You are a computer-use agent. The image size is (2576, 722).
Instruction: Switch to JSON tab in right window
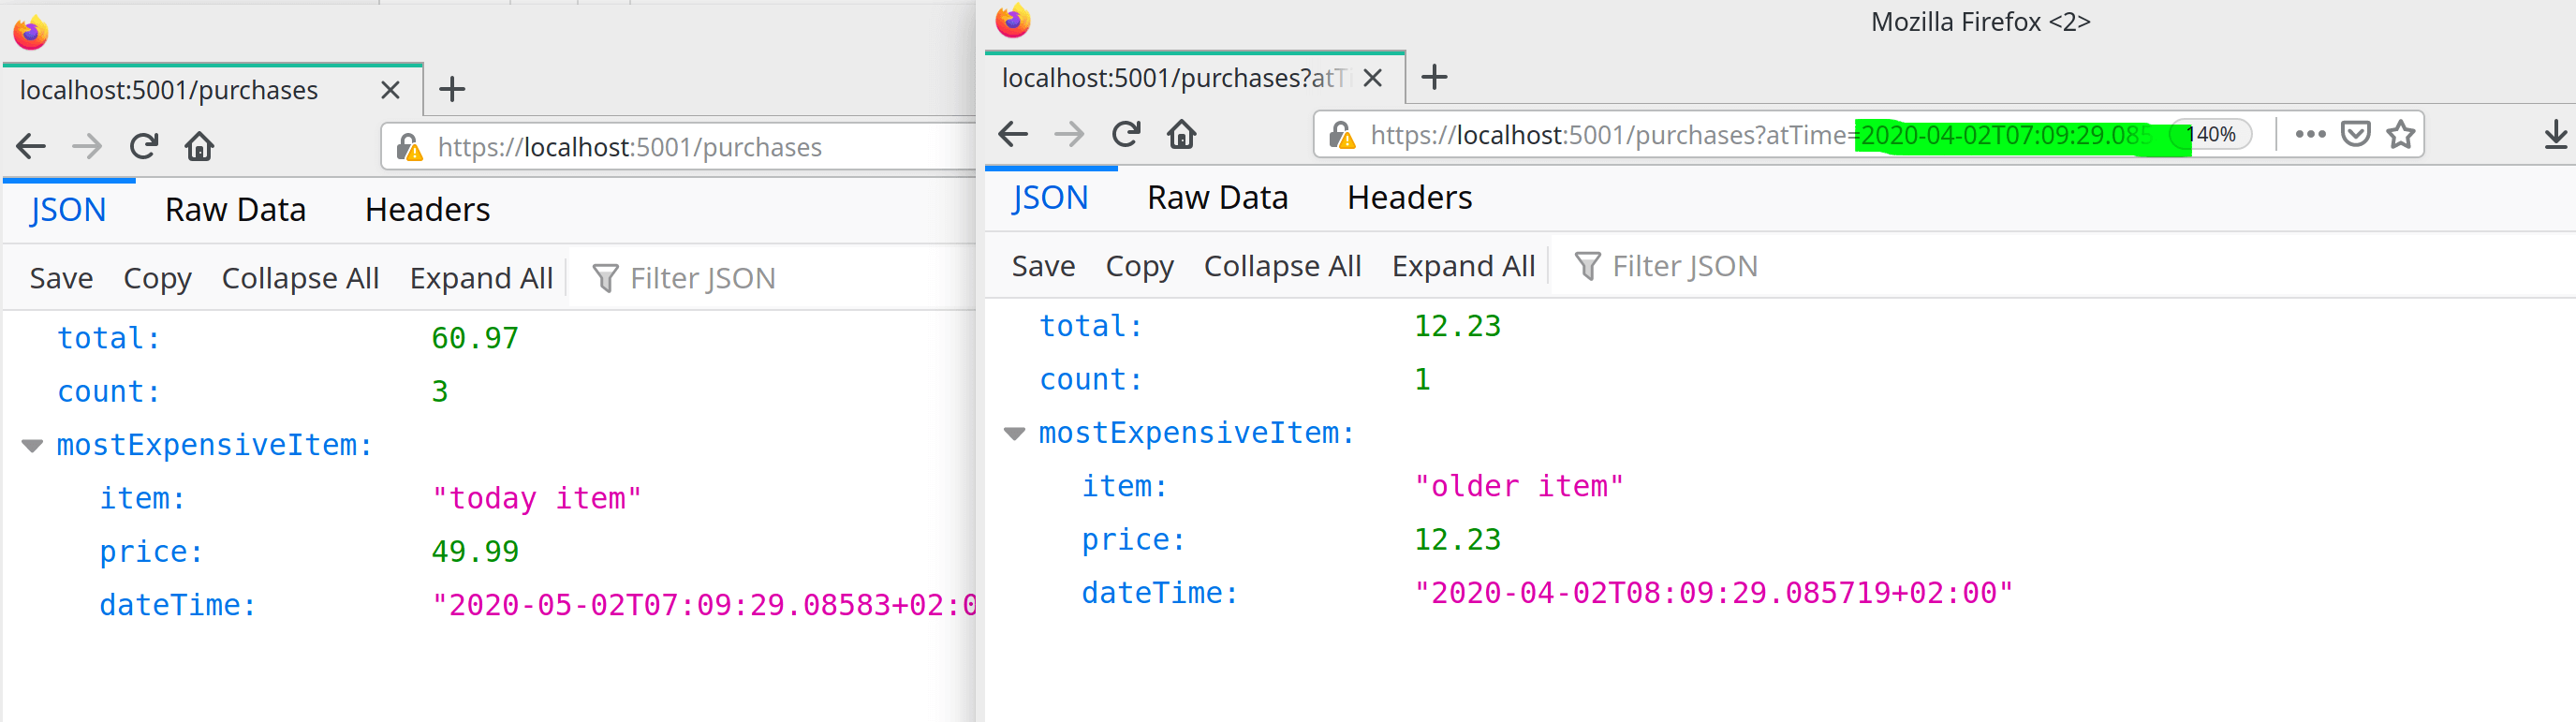click(x=1050, y=198)
